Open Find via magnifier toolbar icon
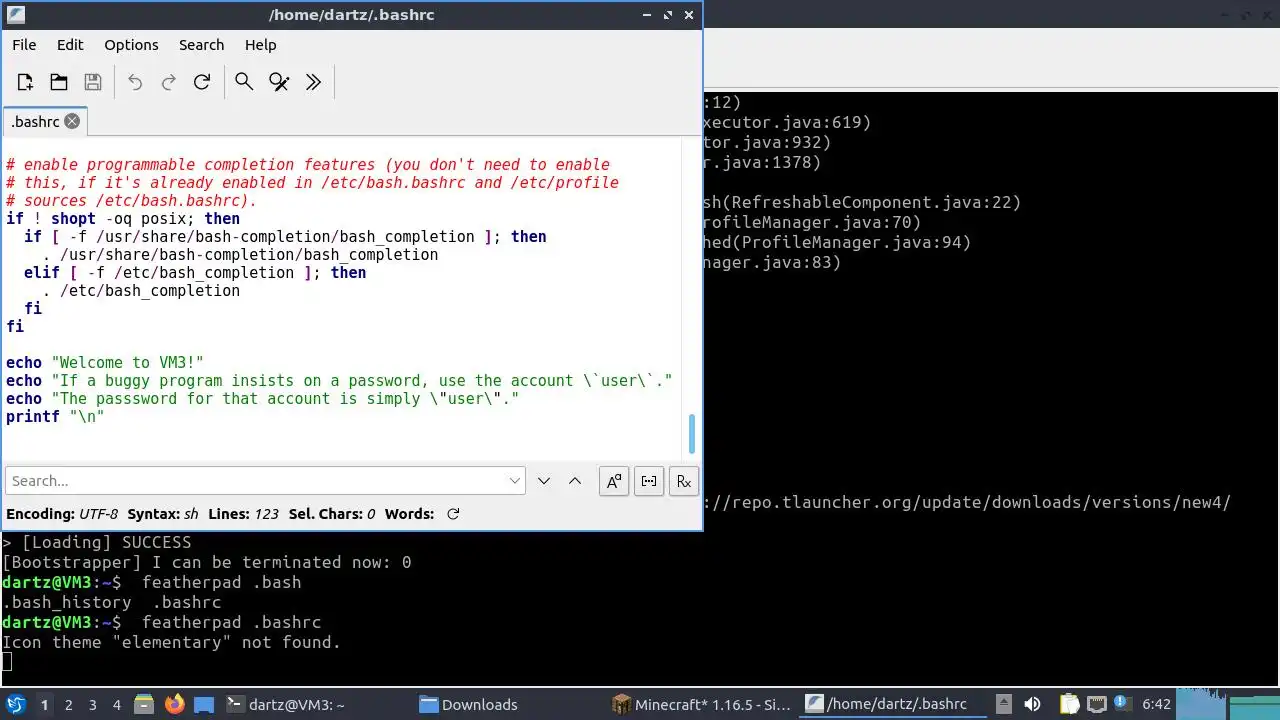1280x720 pixels. point(244,82)
